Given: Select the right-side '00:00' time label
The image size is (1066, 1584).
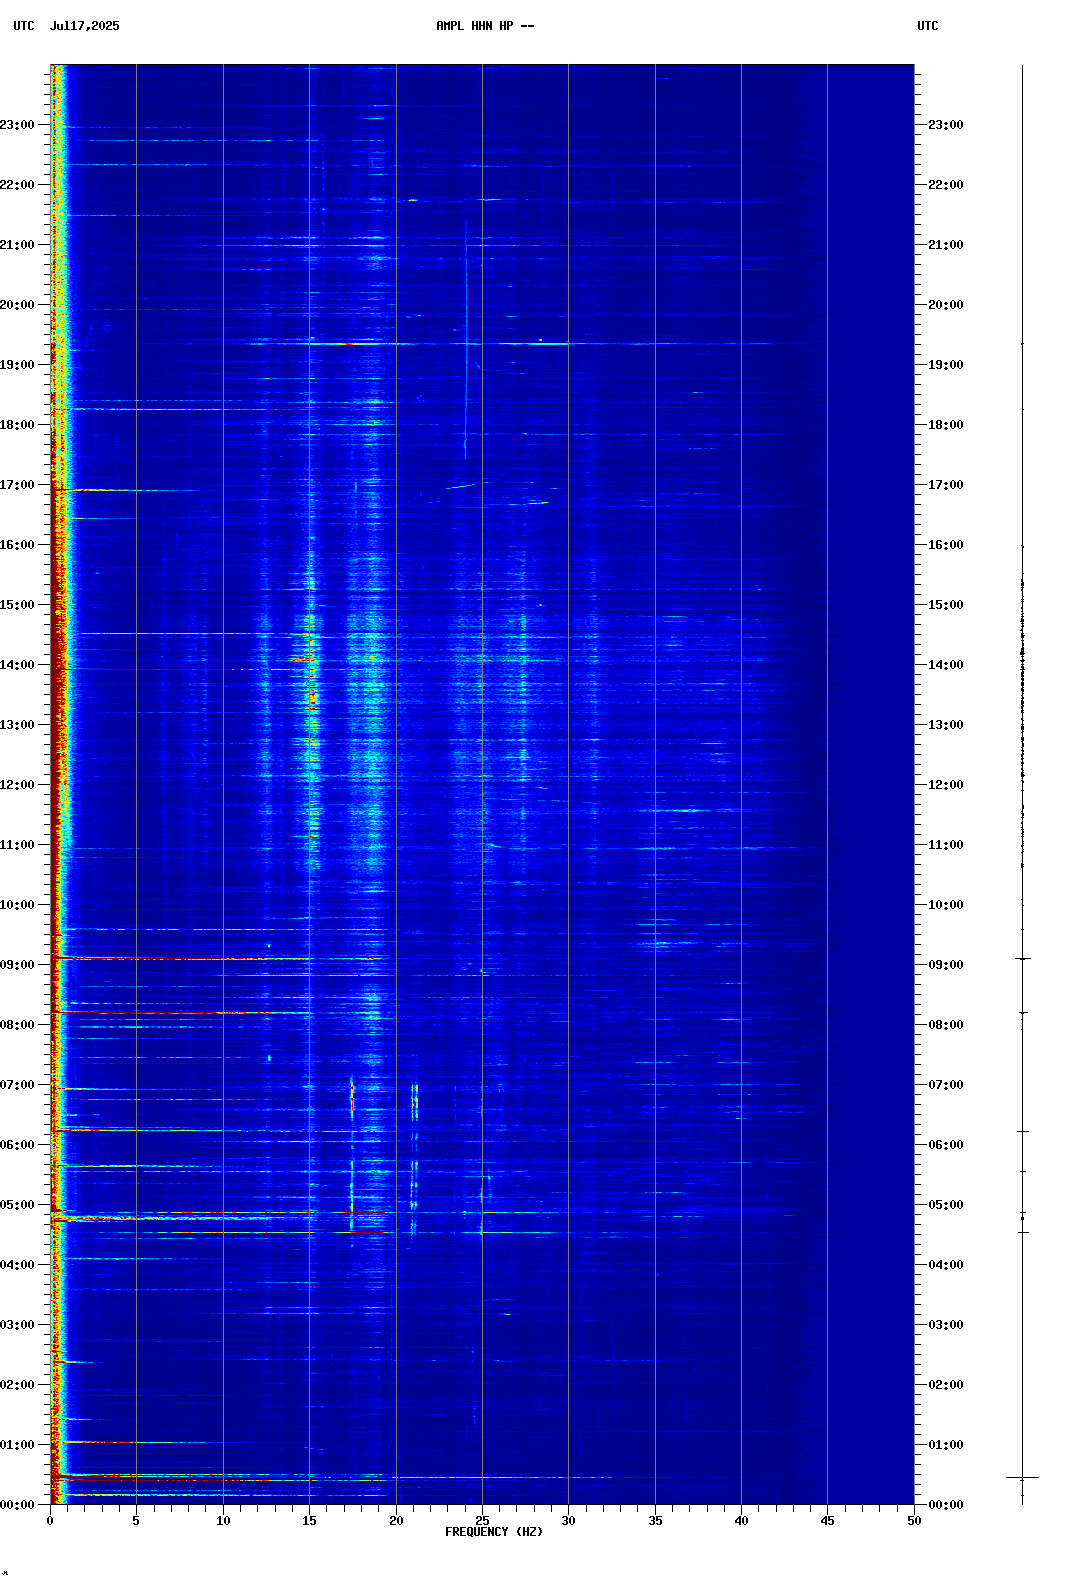Looking at the screenshot, I should pos(946,1505).
